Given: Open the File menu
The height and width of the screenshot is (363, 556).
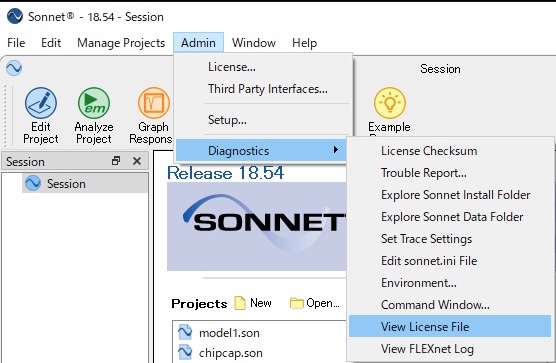Looking at the screenshot, I should pos(16,43).
